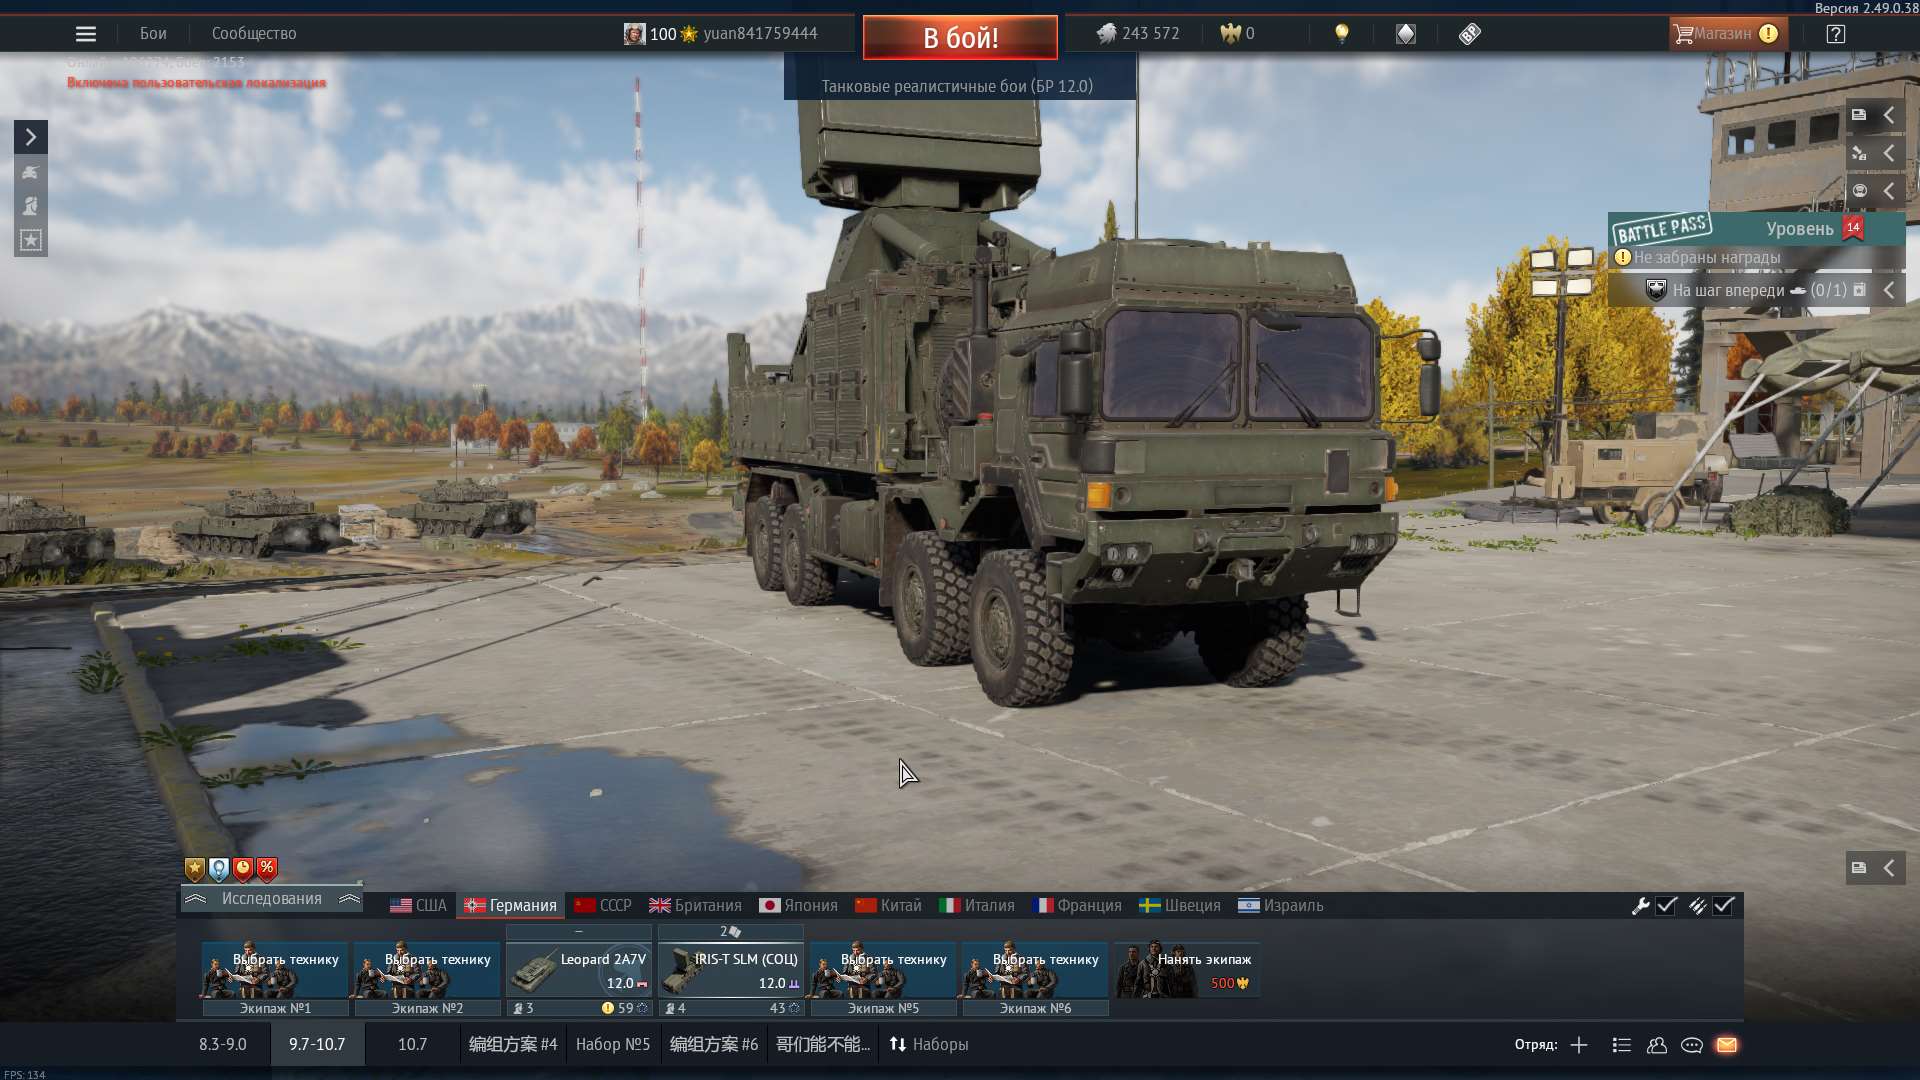
Task: Select the Leopard 2A7V vehicle slot
Action: pyautogui.click(x=579, y=970)
